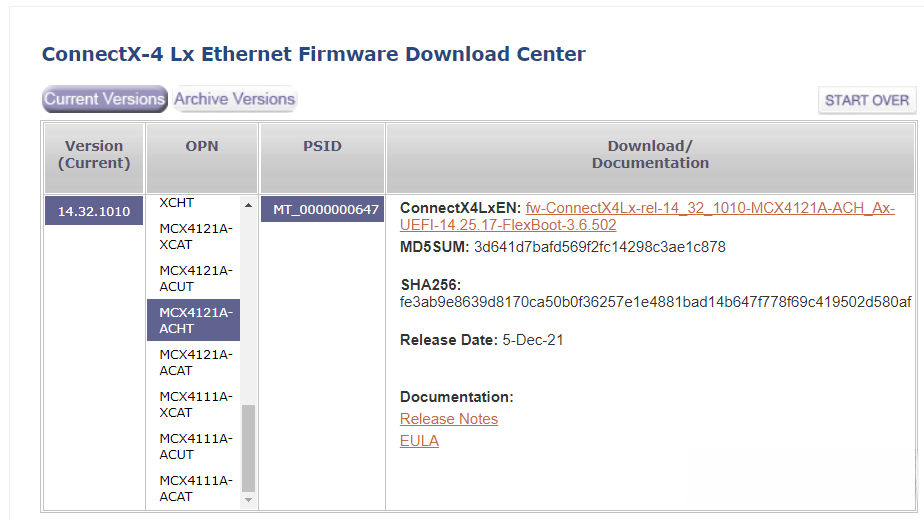Click the Version (Current) column header

click(94, 158)
